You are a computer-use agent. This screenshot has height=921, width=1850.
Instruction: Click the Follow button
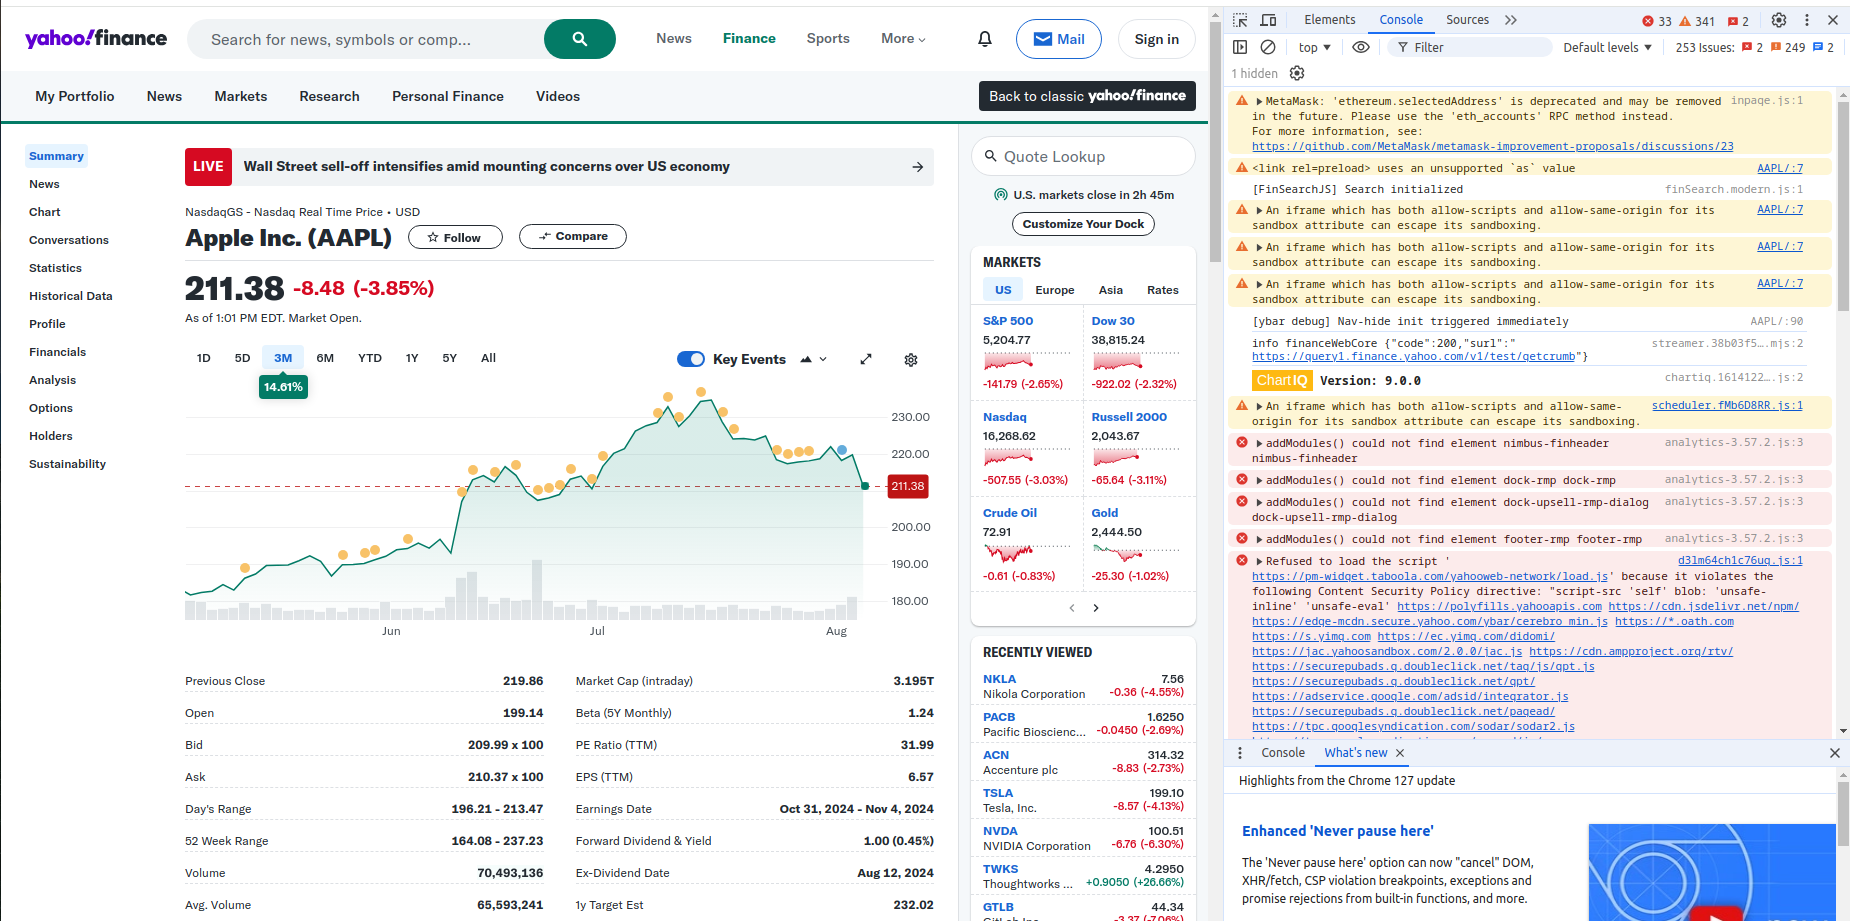pyautogui.click(x=455, y=237)
